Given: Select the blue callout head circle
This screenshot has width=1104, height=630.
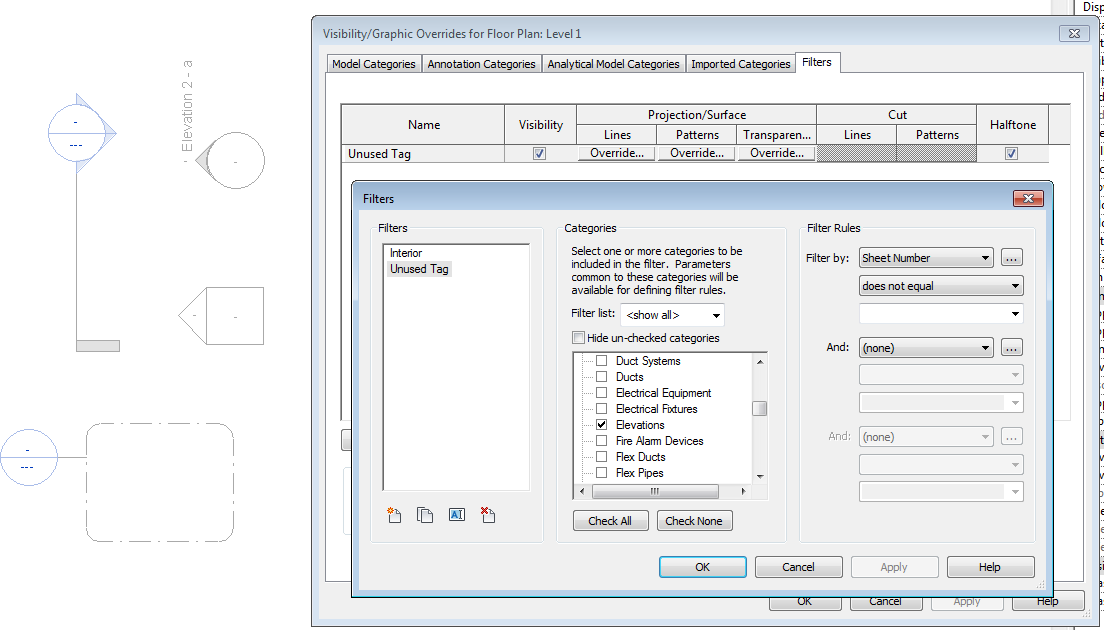Looking at the screenshot, I should pyautogui.click(x=28, y=458).
